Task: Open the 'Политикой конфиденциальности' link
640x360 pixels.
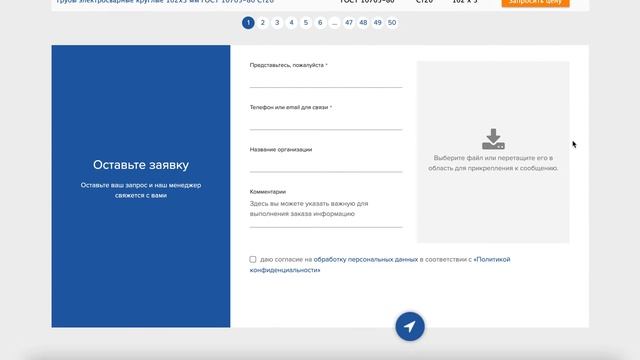Action: [x=380, y=264]
